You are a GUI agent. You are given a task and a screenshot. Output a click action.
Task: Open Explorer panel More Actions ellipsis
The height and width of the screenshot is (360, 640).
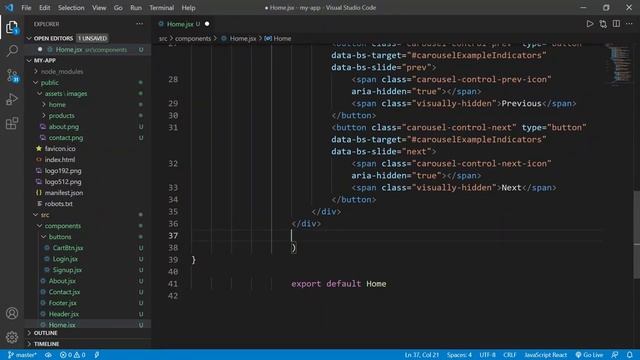point(140,24)
